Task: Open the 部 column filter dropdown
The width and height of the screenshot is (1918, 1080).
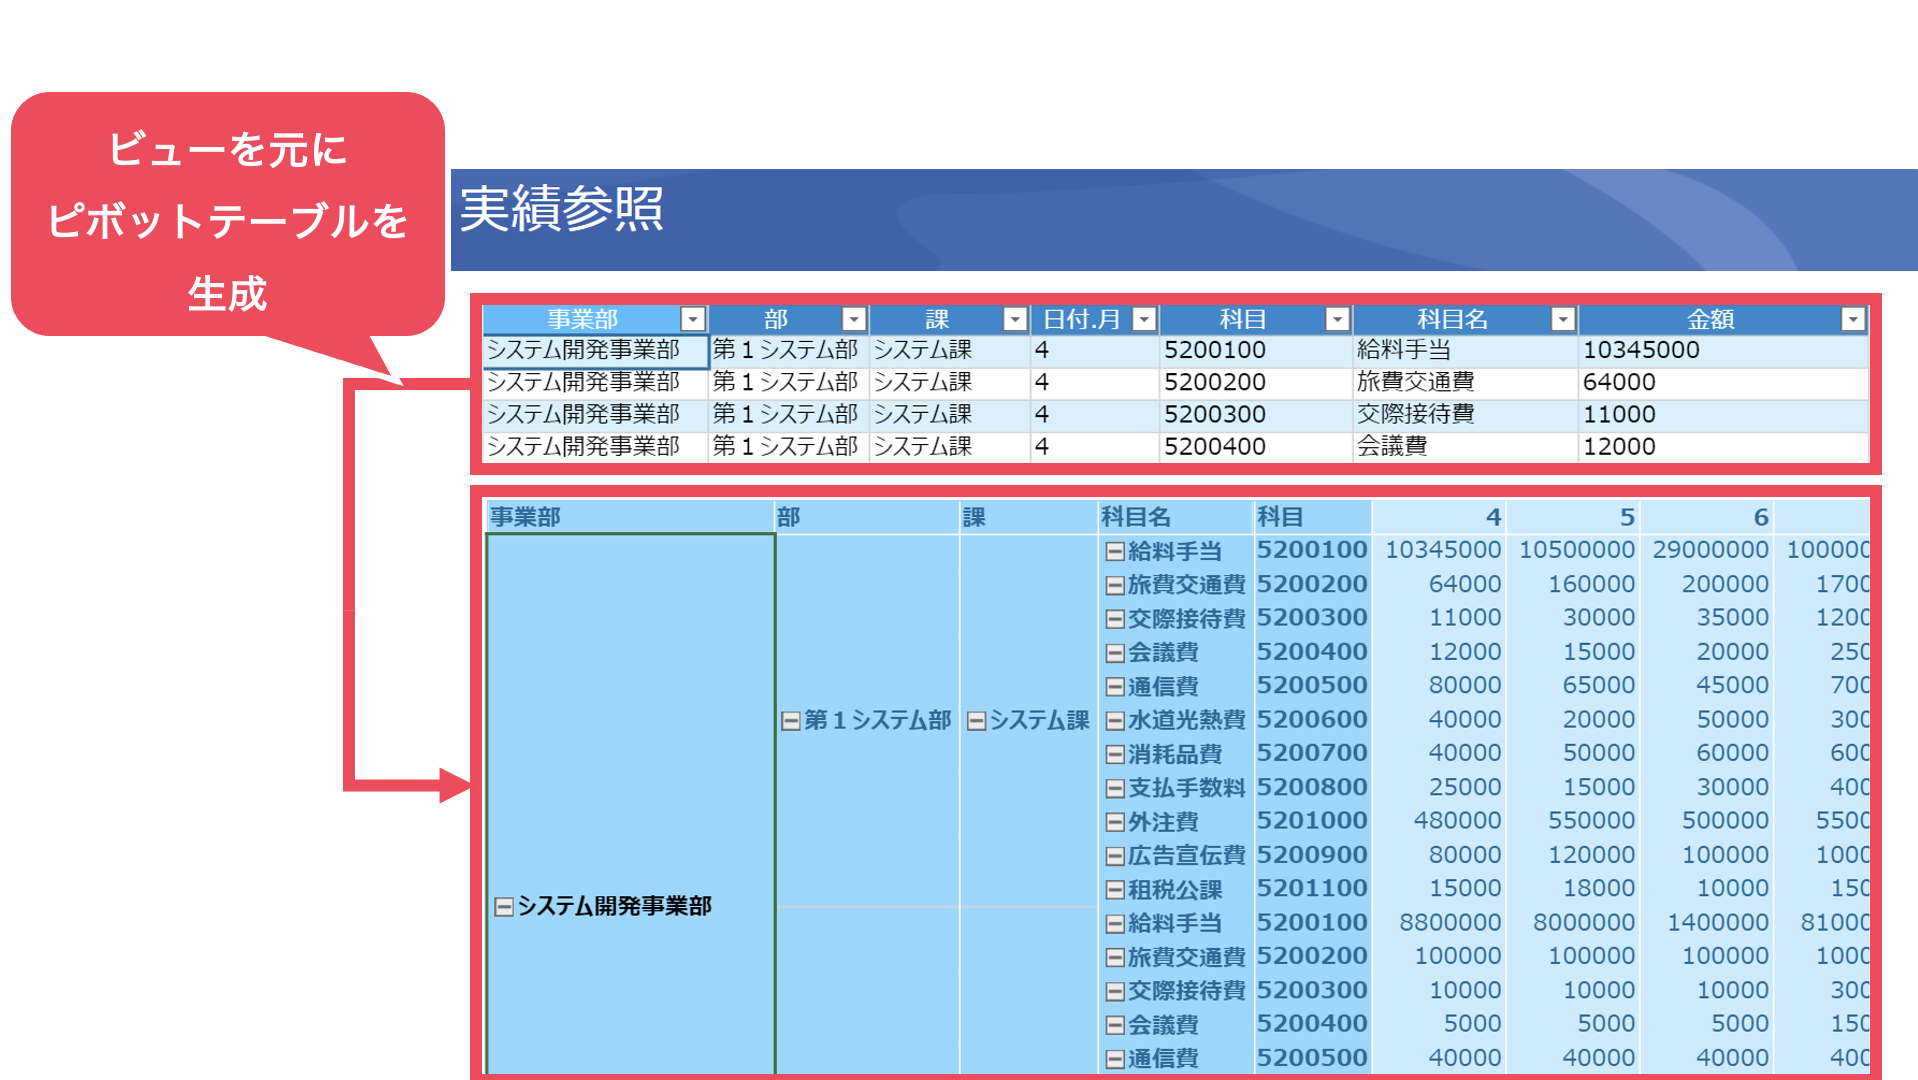Action: pyautogui.click(x=853, y=319)
